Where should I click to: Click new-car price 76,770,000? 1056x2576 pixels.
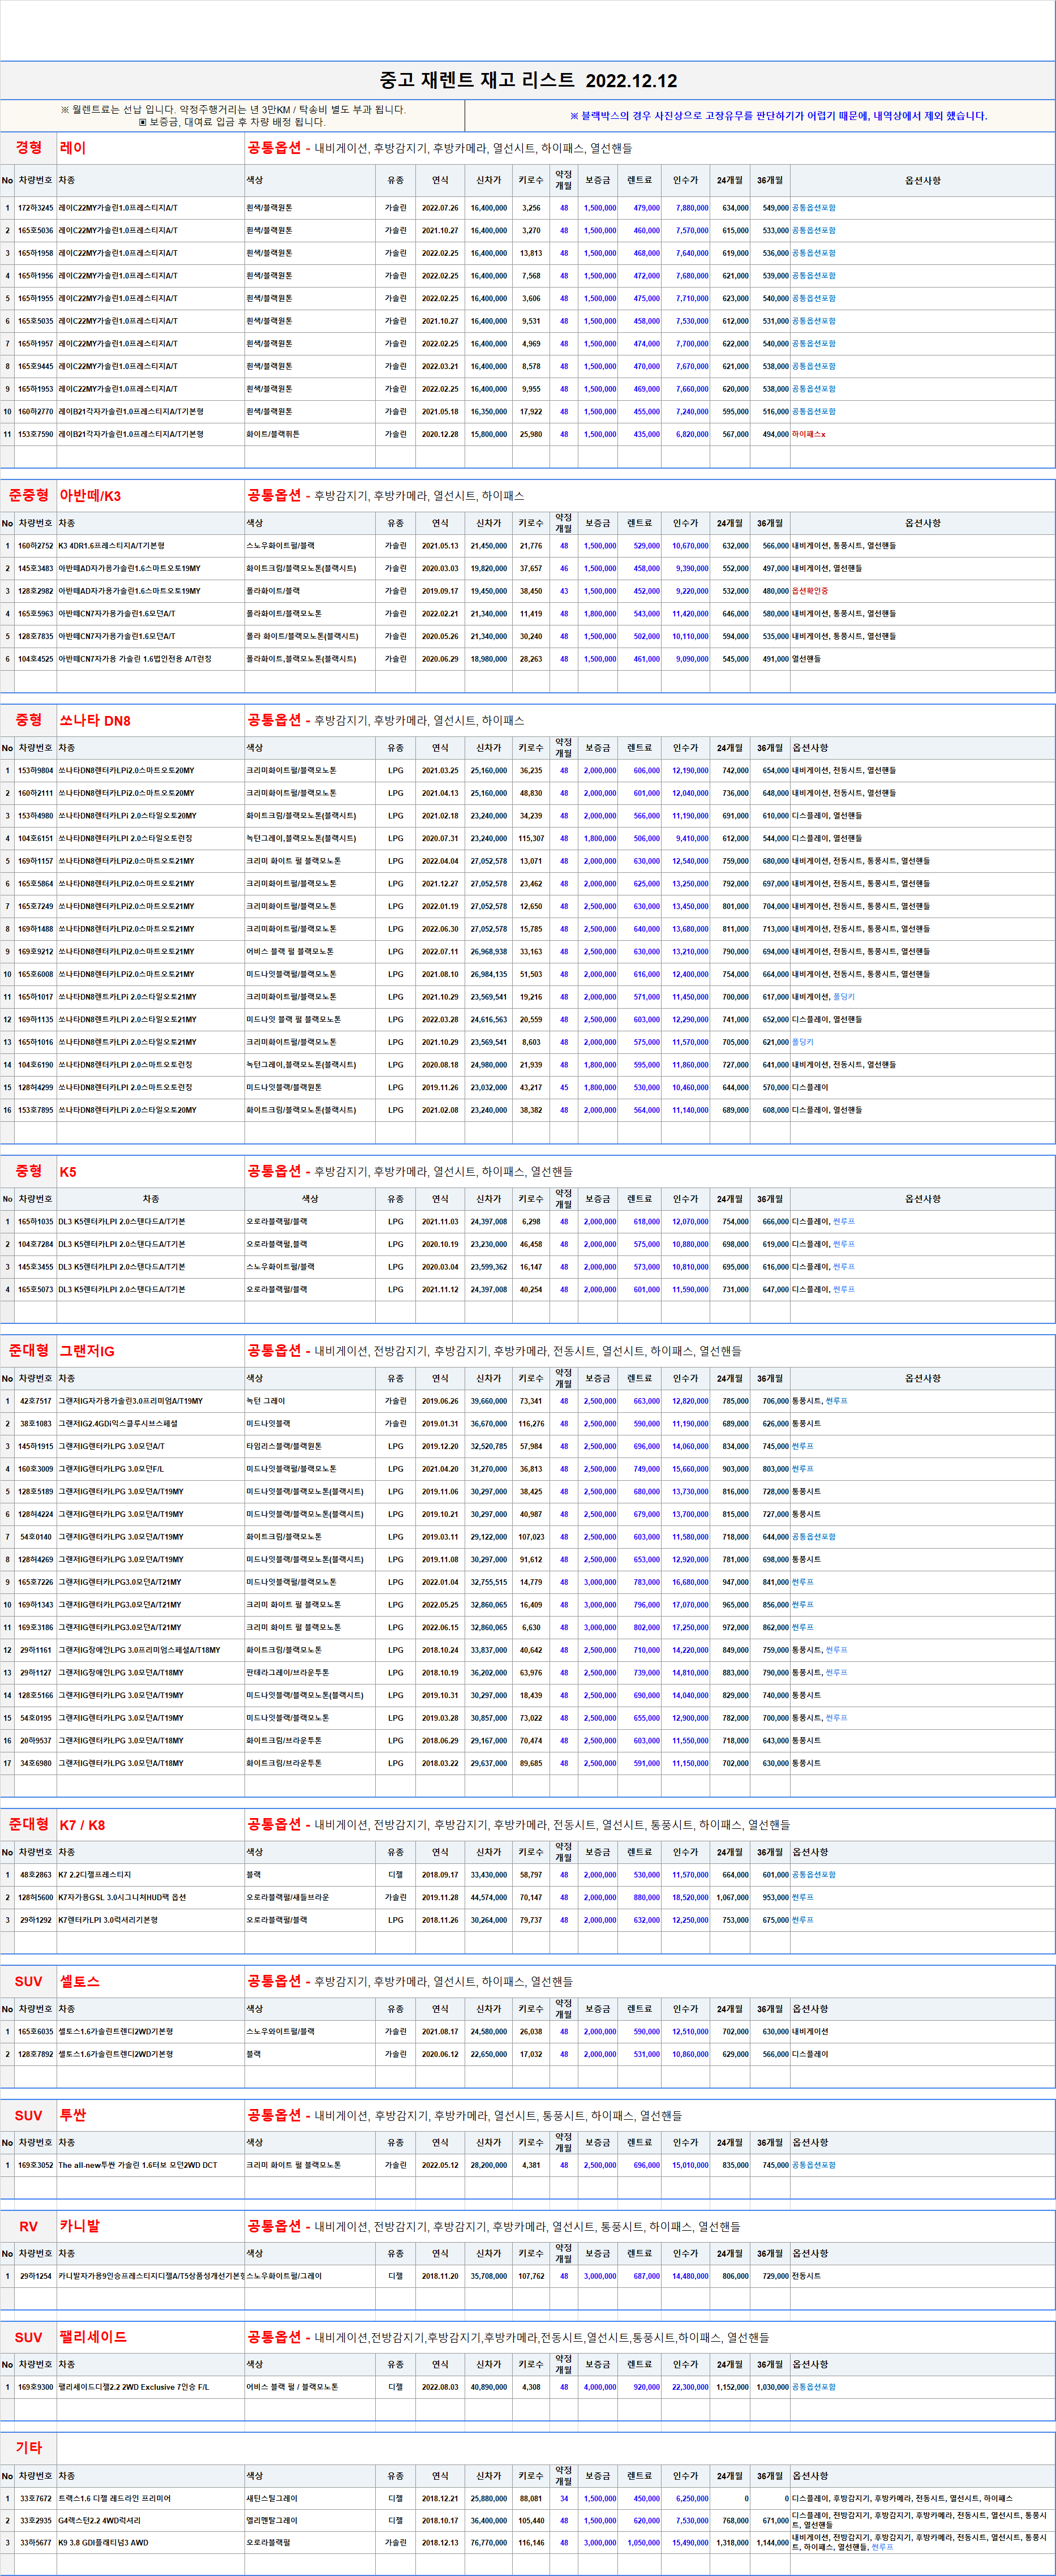click(489, 2543)
